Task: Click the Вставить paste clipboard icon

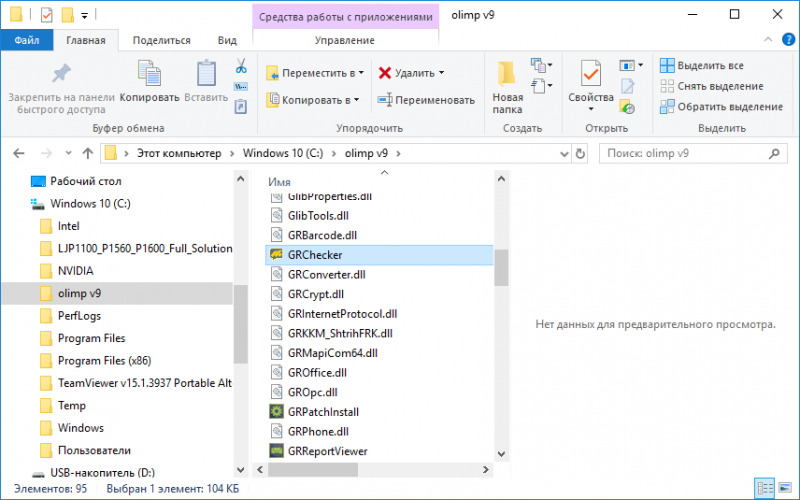Action: (x=206, y=73)
